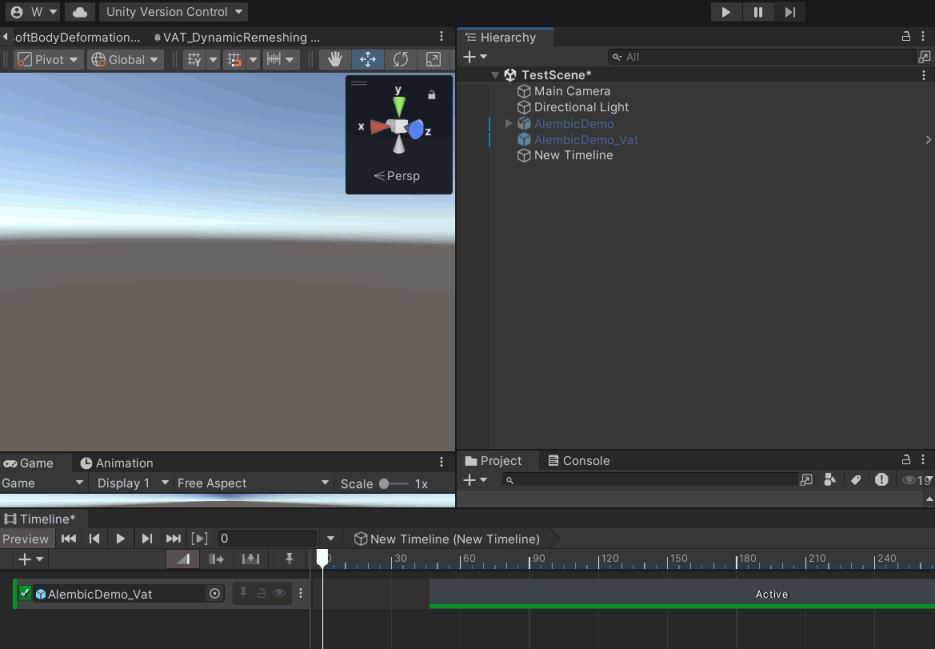
Task: Open the Display 1 dropdown
Action: point(132,483)
